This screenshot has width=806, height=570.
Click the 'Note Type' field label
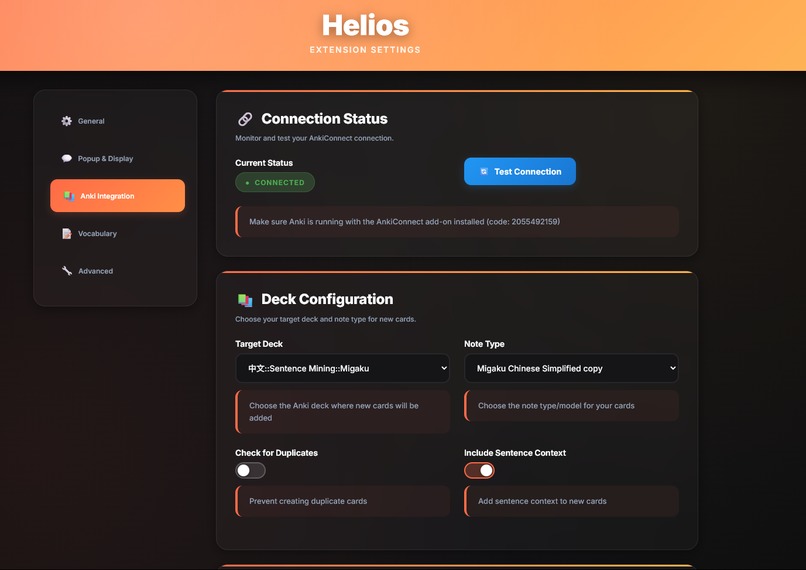484,344
